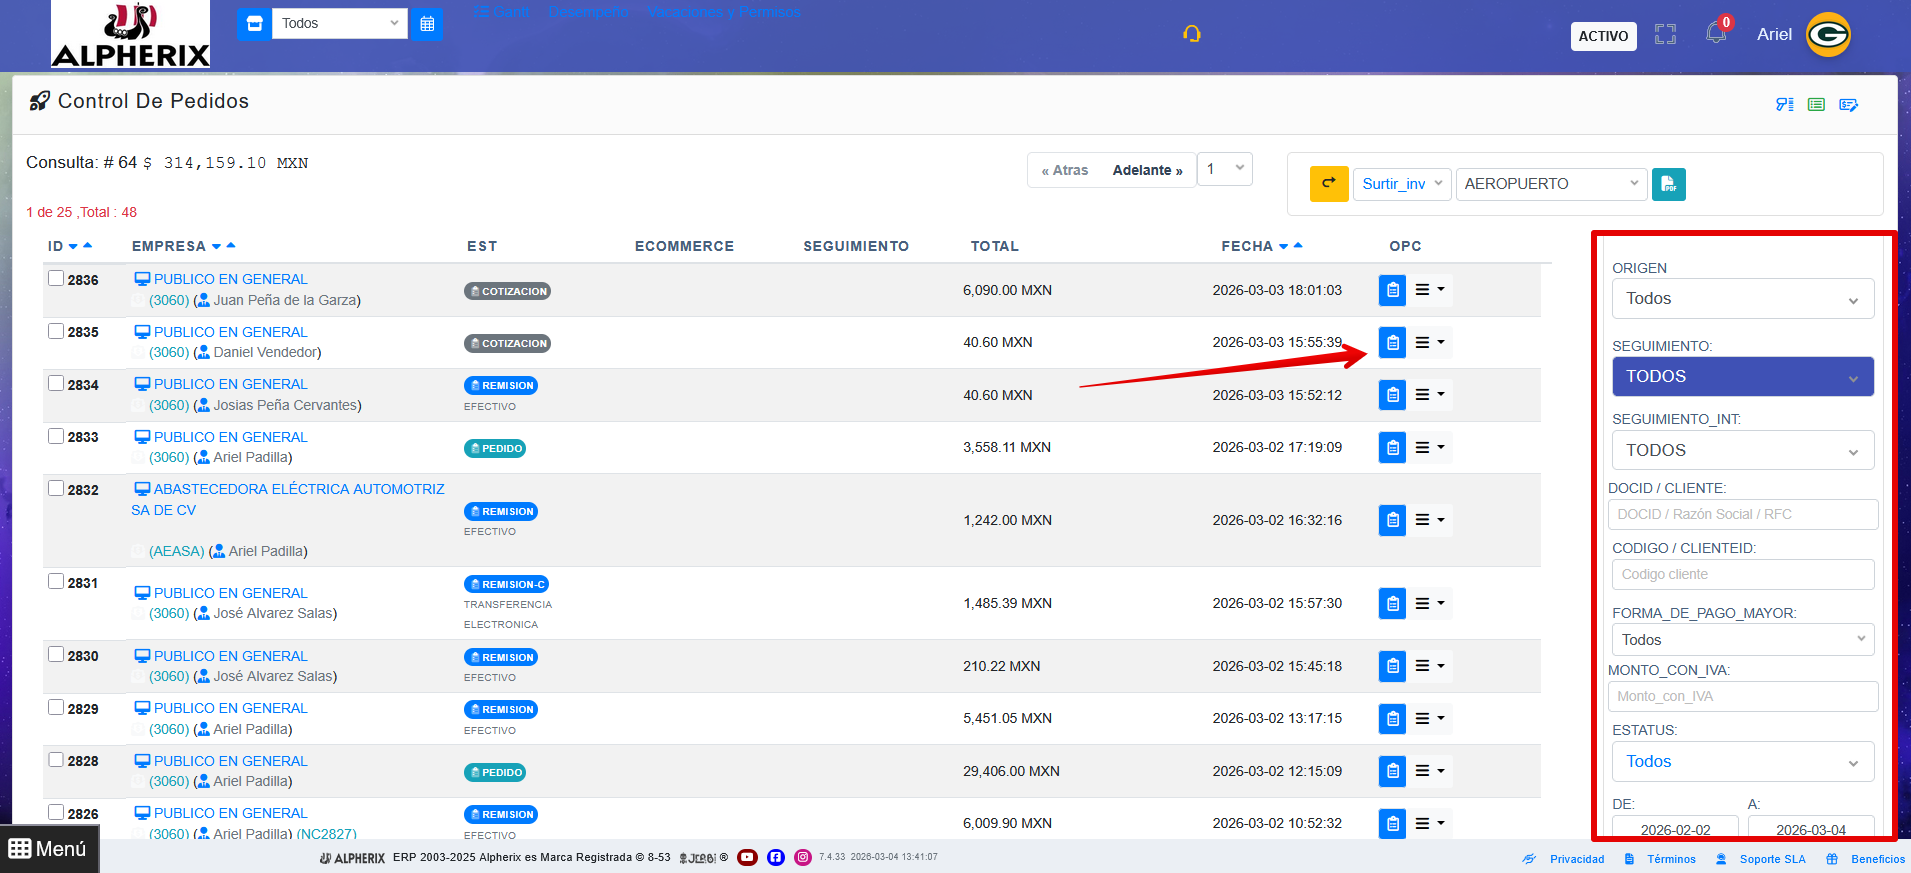Viewport: 1911px width, 873px height.
Task: Open the notifications bell
Action: [x=1715, y=34]
